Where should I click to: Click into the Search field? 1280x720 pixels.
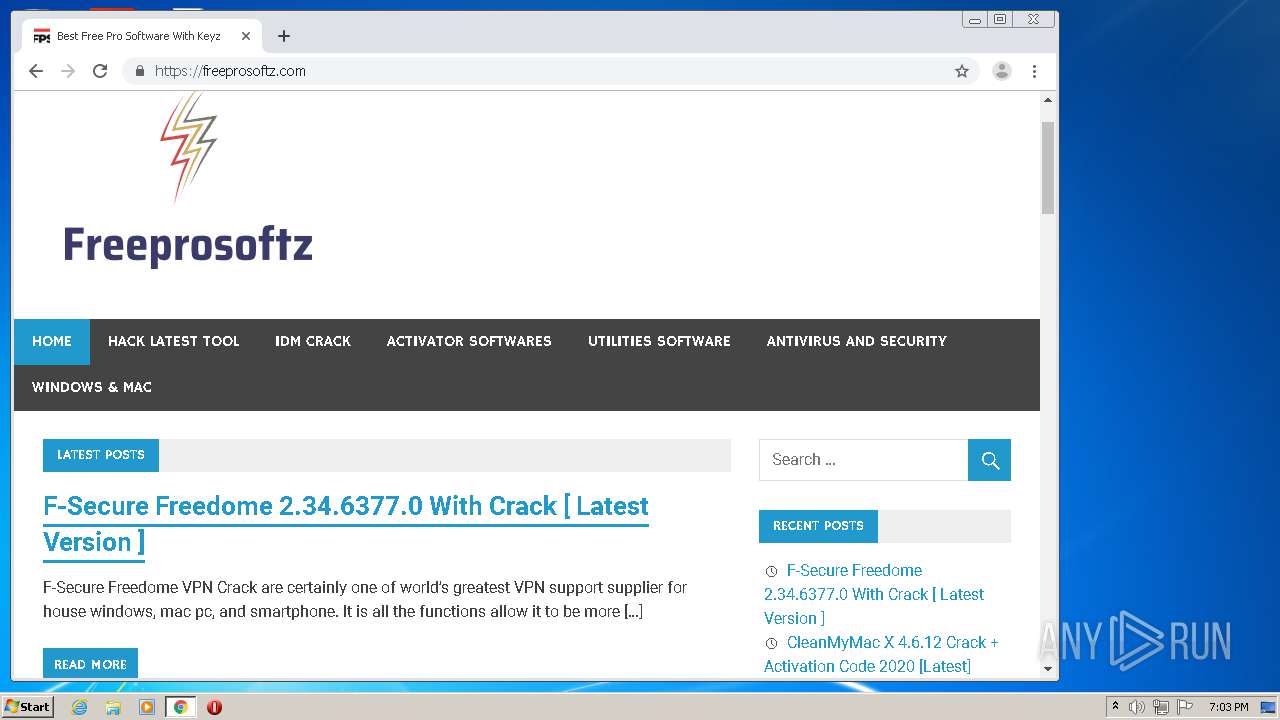pos(863,460)
